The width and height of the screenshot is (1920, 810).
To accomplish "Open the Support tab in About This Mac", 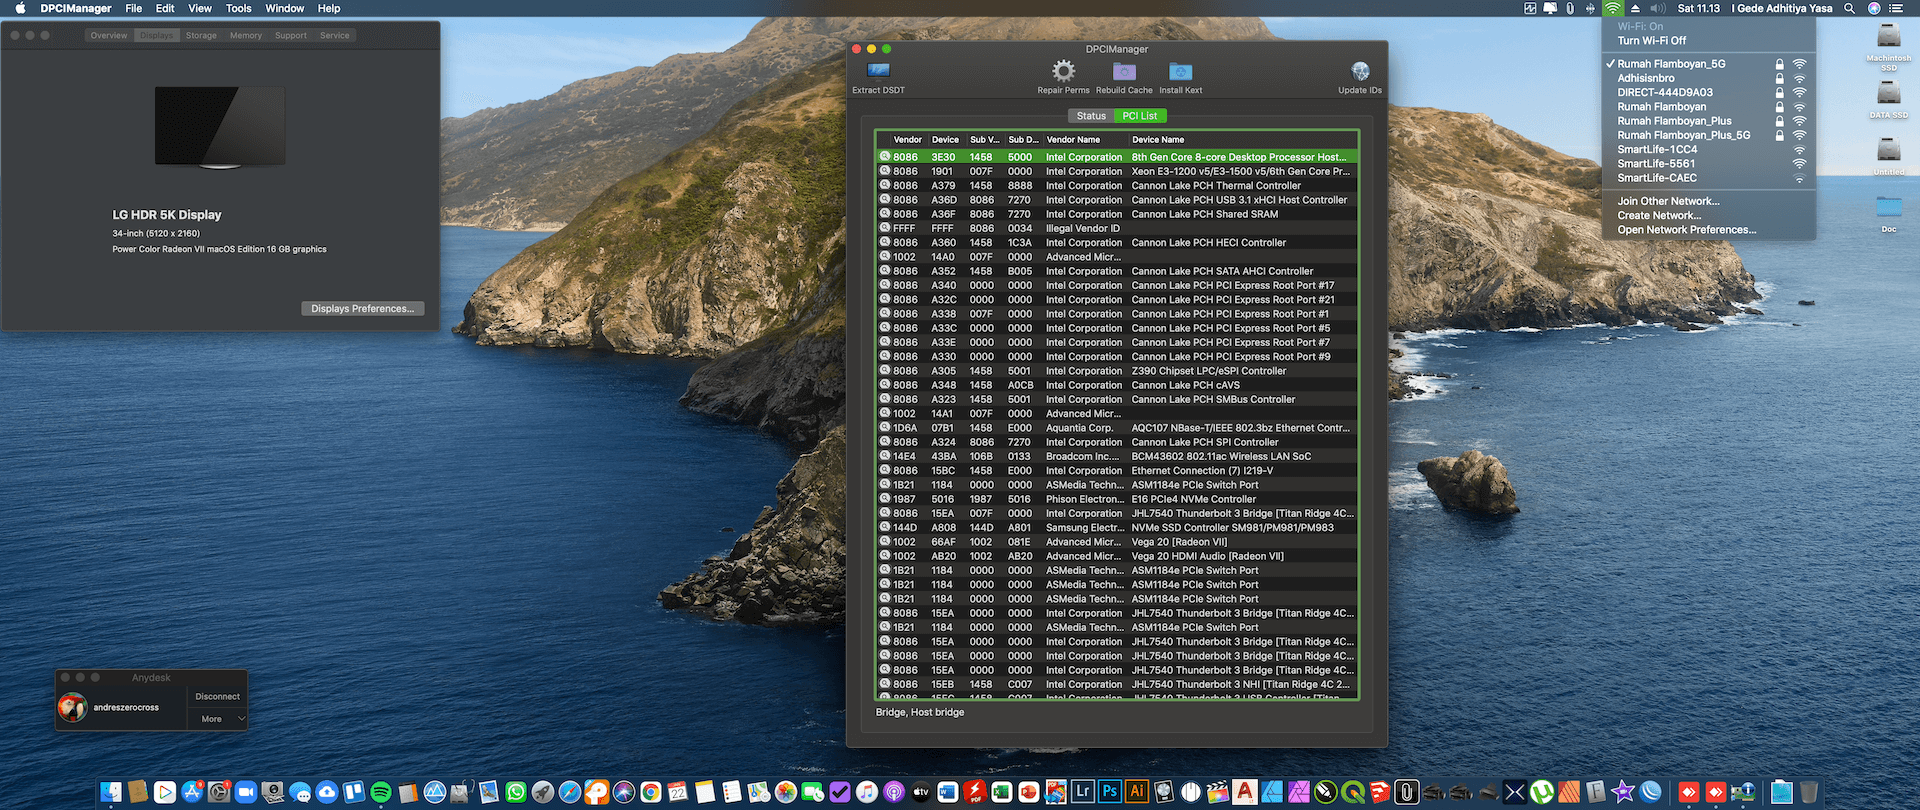I will (291, 35).
